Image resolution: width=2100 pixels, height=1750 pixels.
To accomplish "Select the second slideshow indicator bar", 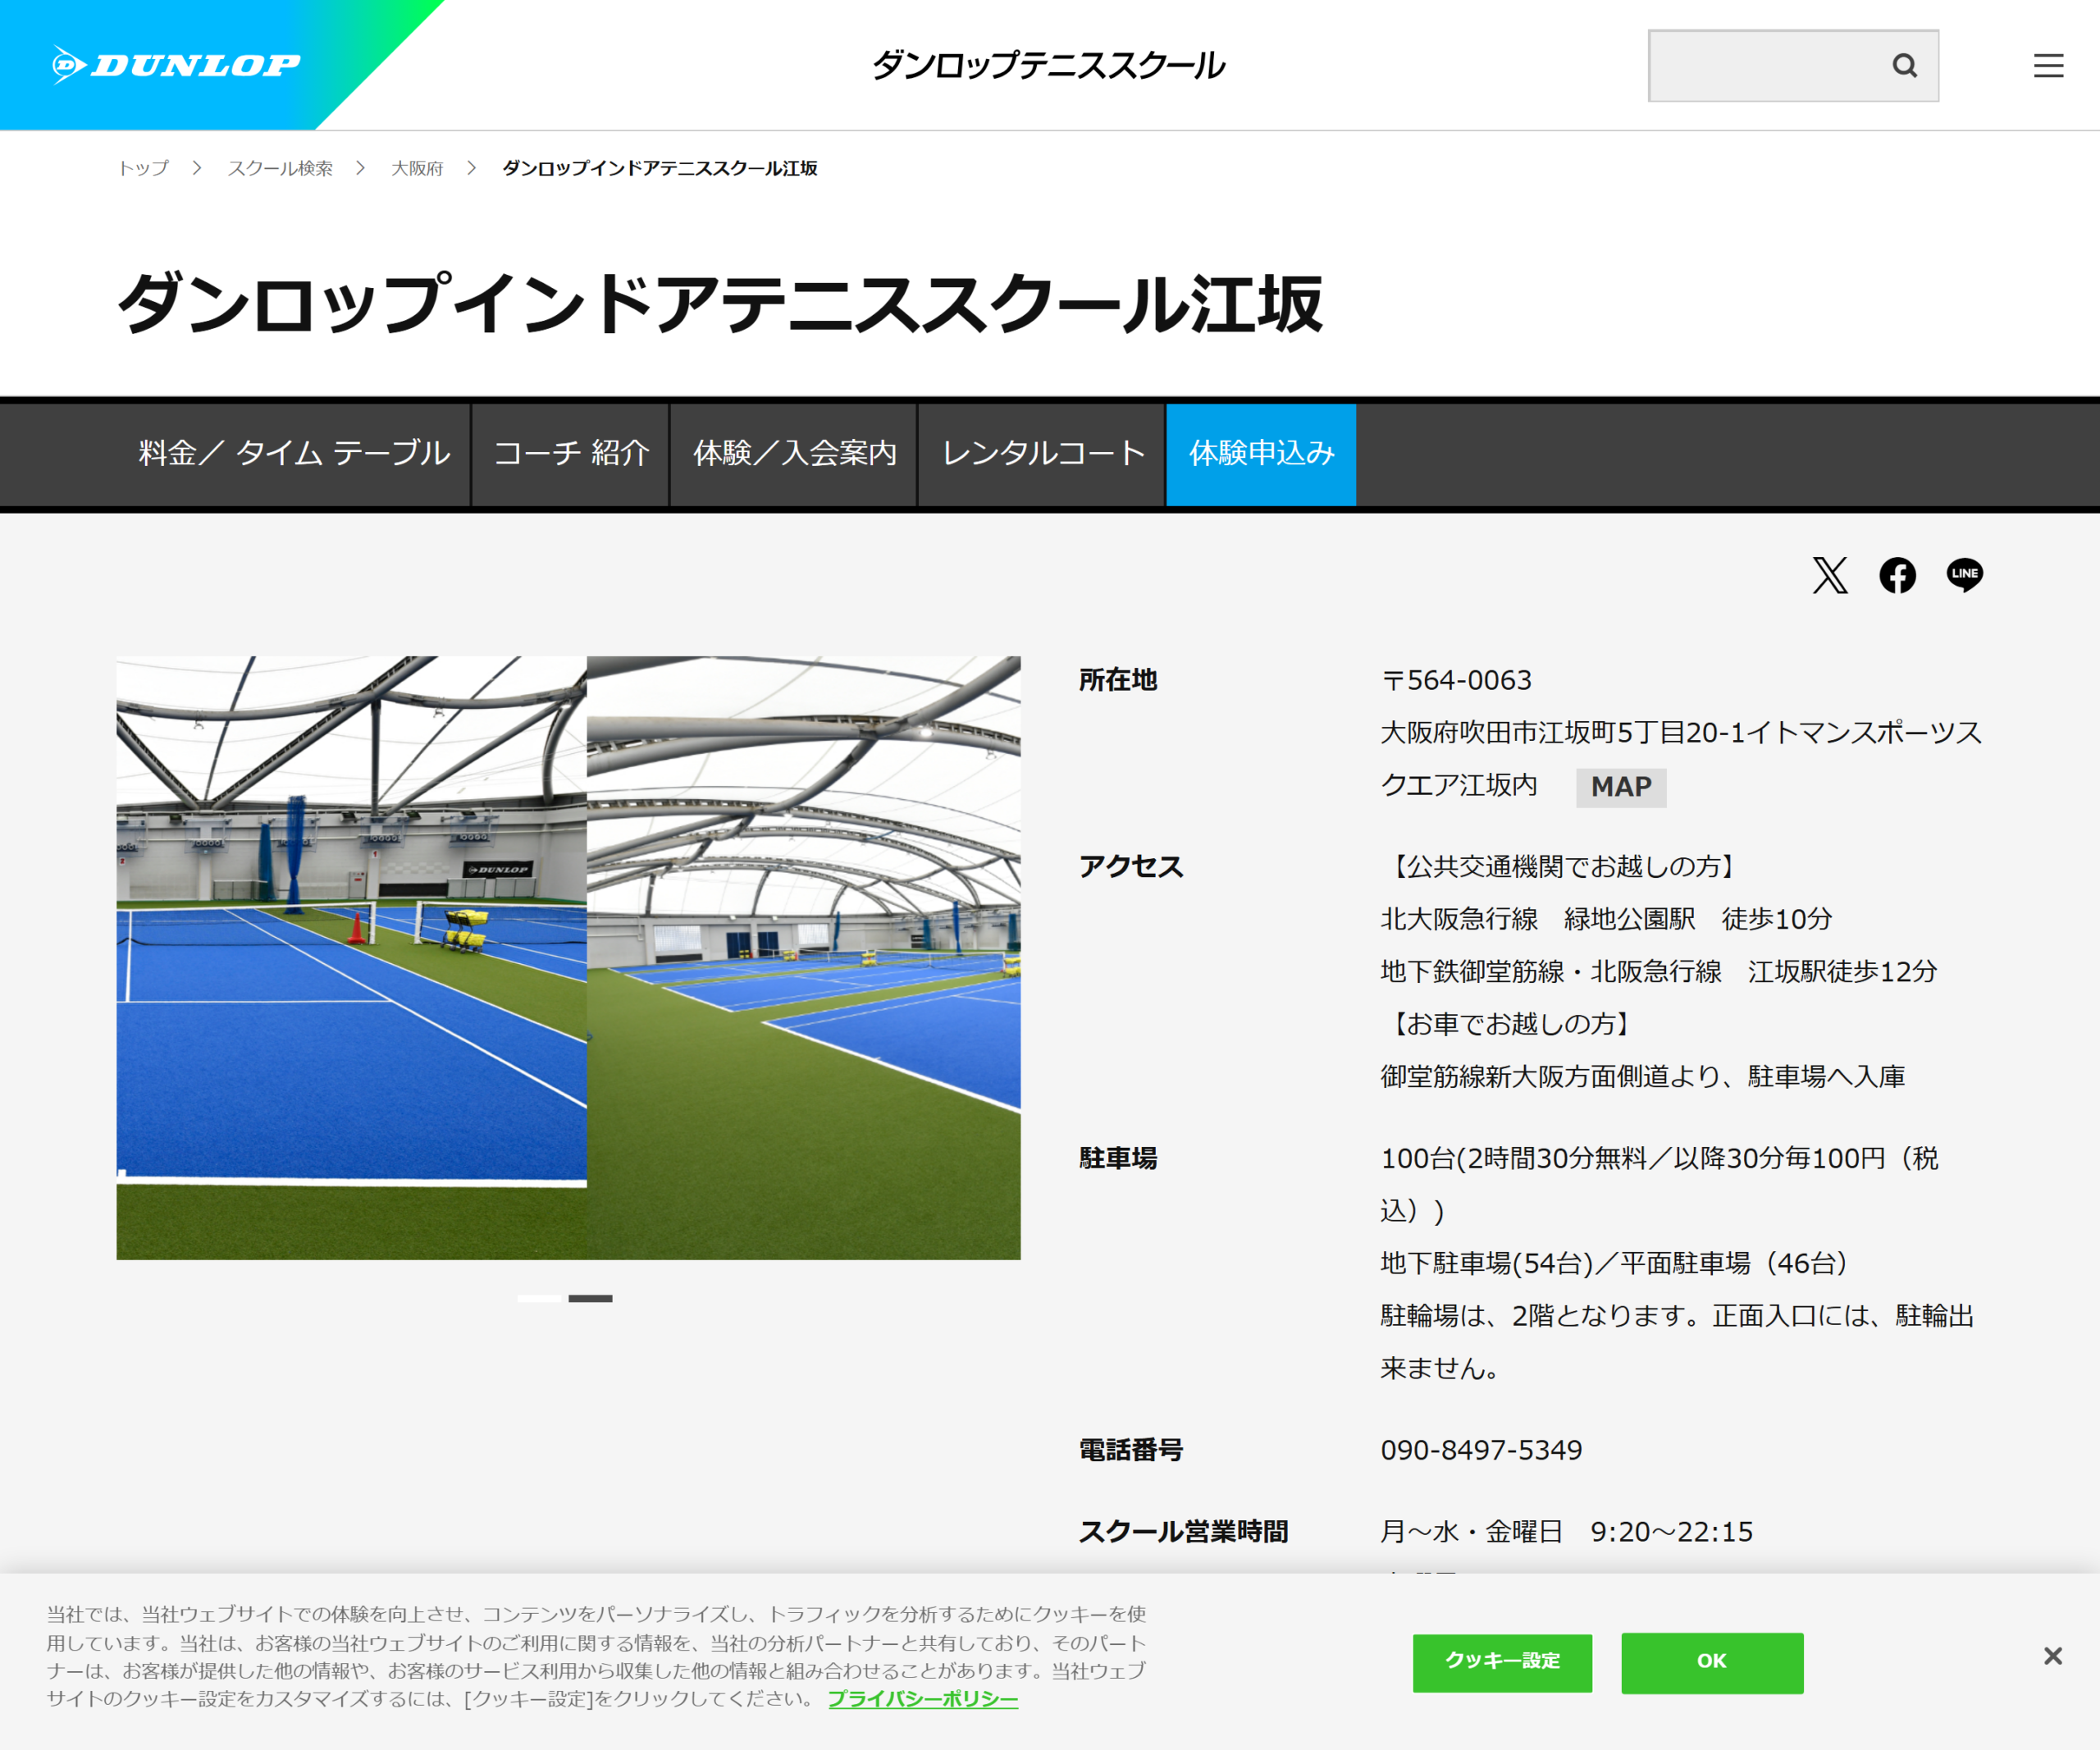I will pyautogui.click(x=590, y=1298).
